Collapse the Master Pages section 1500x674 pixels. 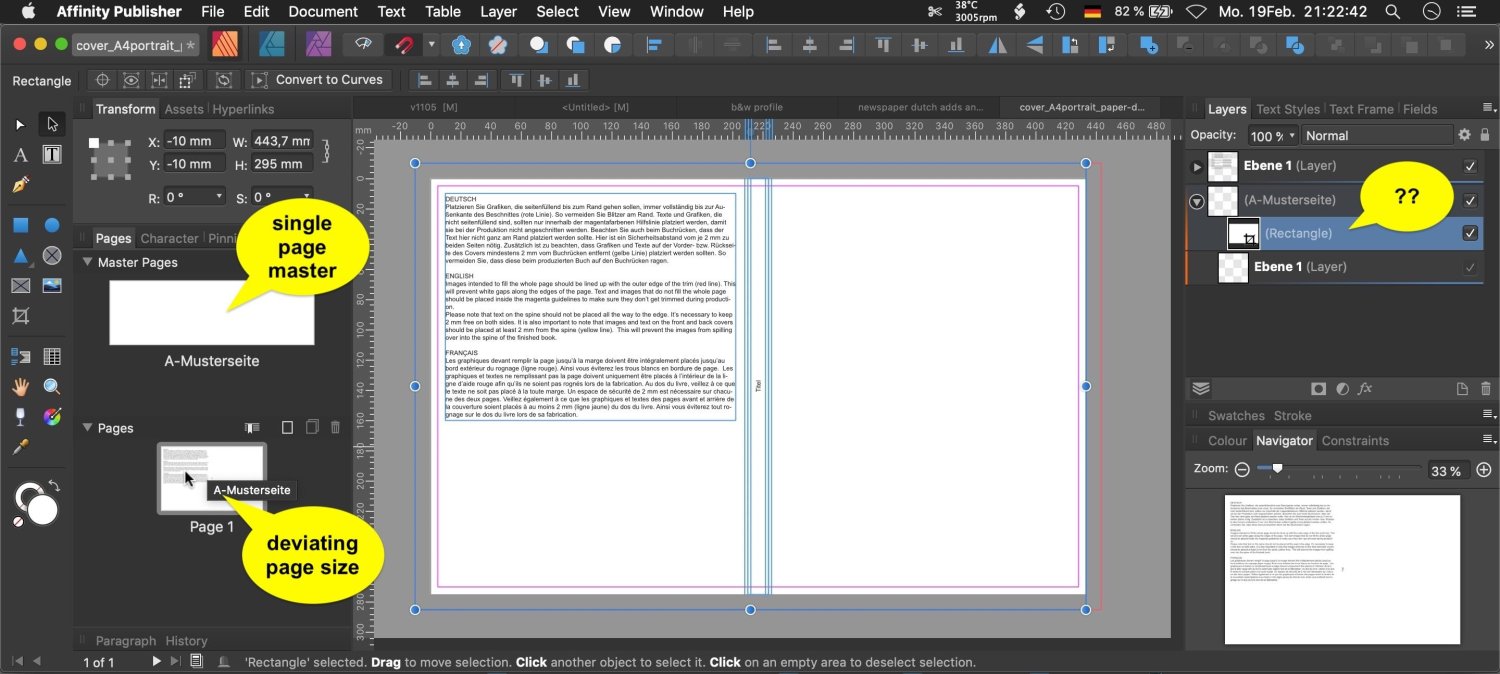86,262
